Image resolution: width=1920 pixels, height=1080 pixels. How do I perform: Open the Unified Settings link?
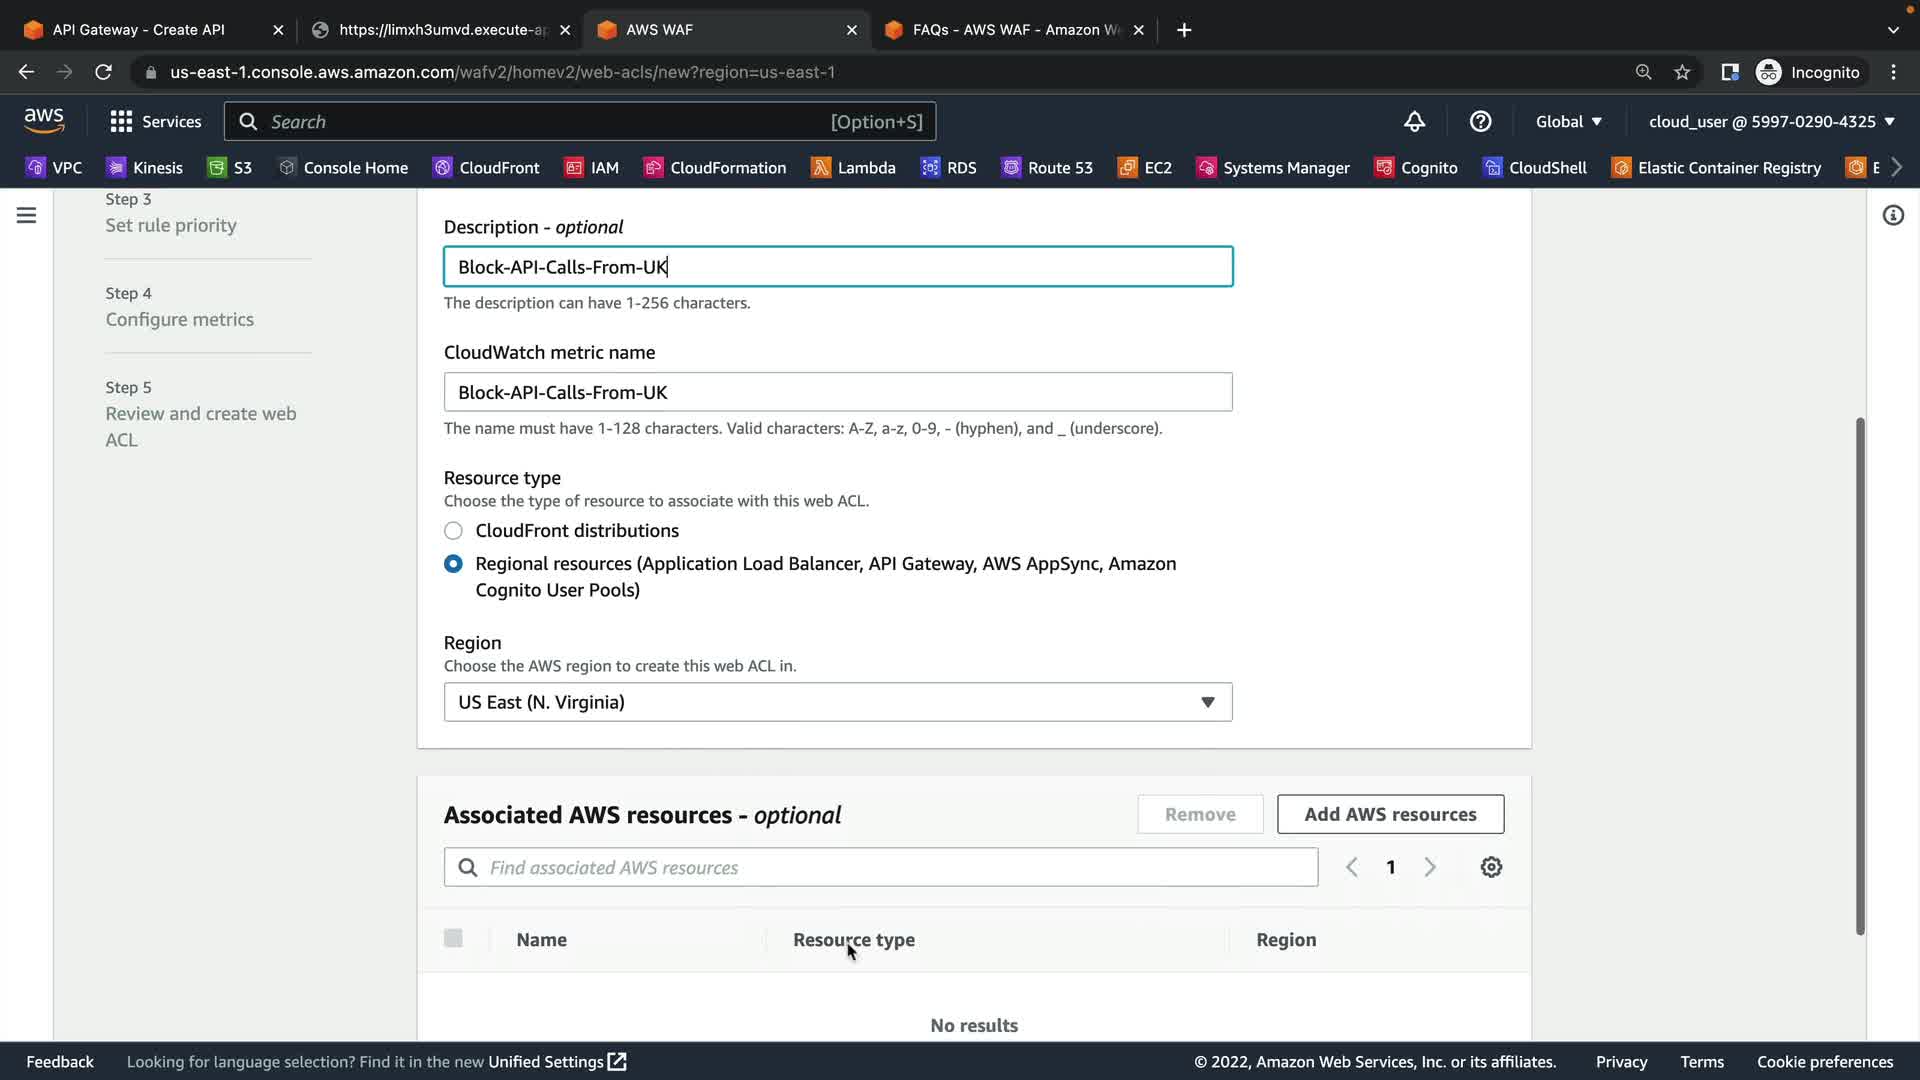click(x=556, y=1062)
